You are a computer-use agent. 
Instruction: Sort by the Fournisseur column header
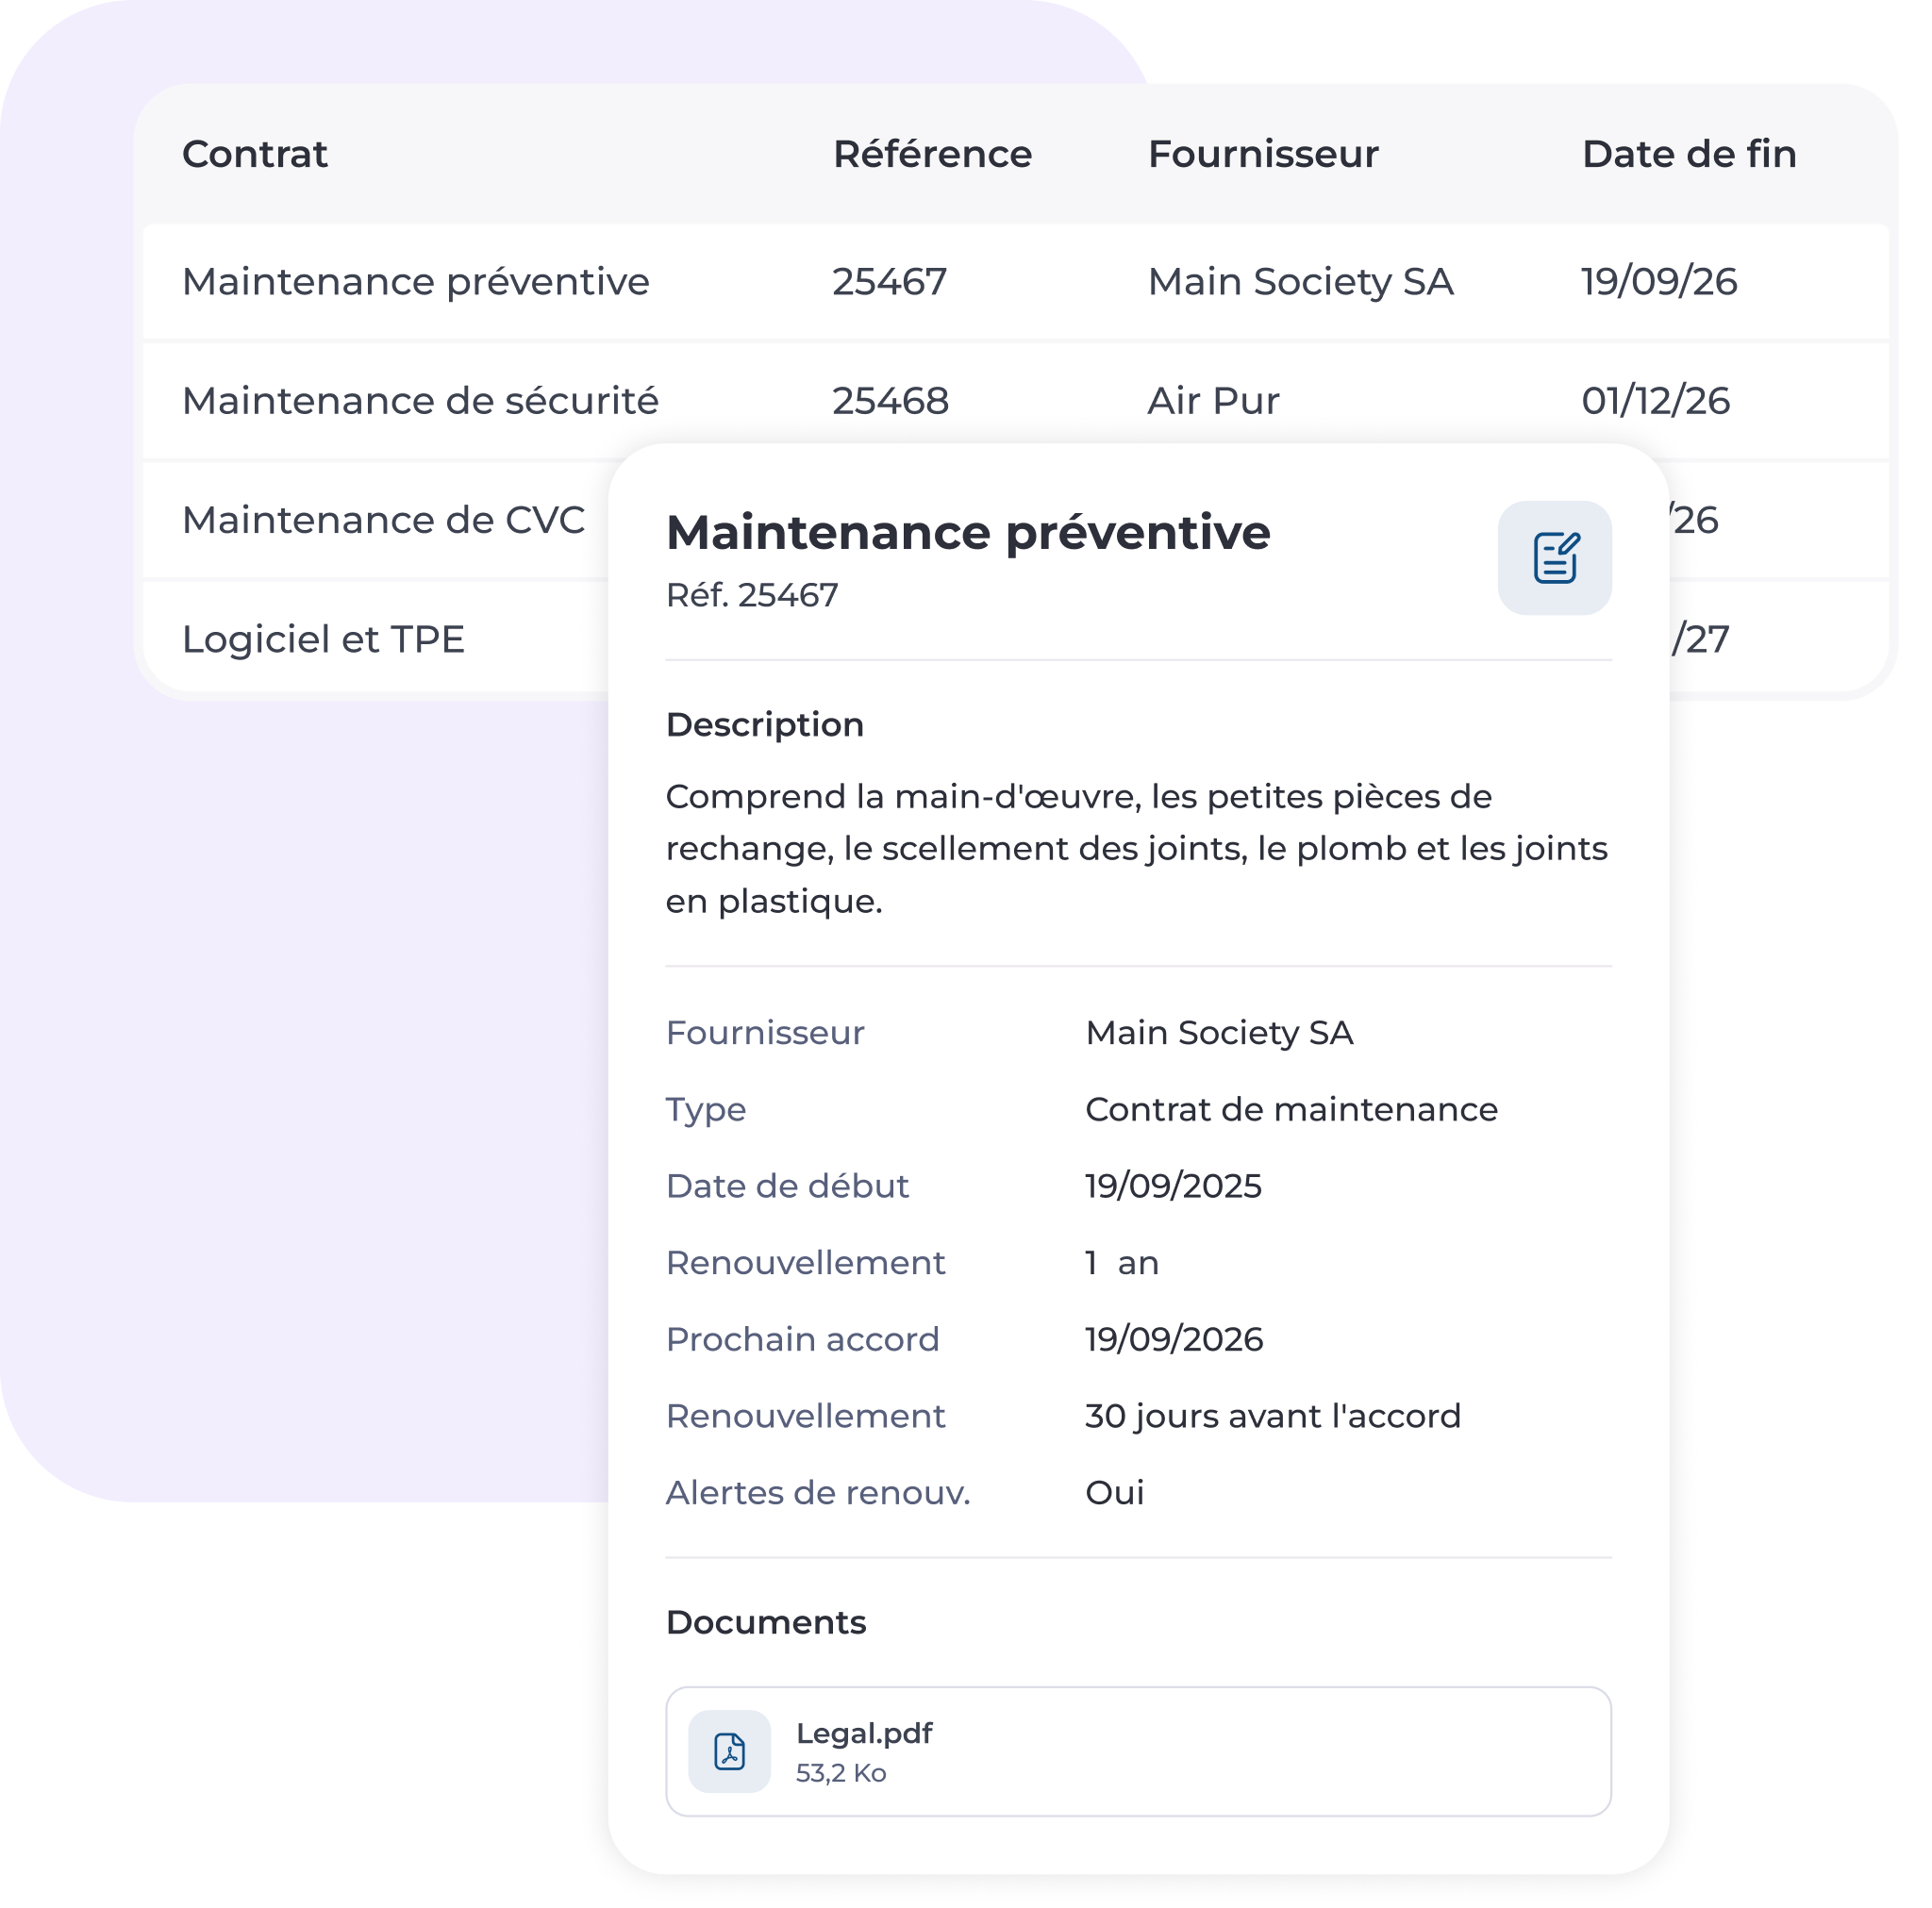coord(1263,154)
